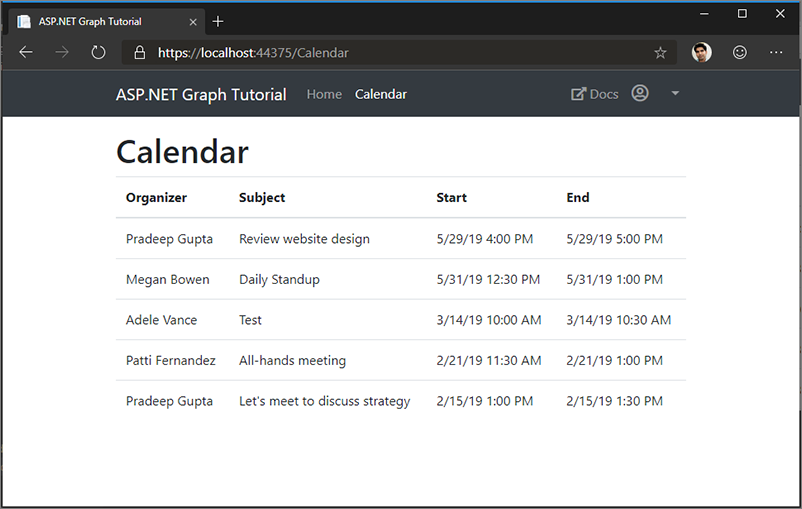This screenshot has width=802, height=509.
Task: Focus the address bar URL field
Action: click(399, 53)
